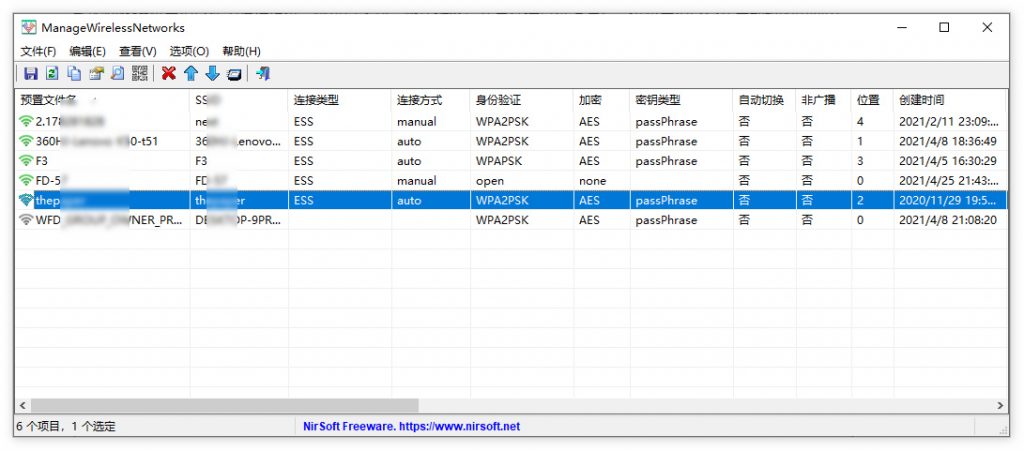Open the 选项(O) menu
The width and height of the screenshot is (1024, 451).
189,51
